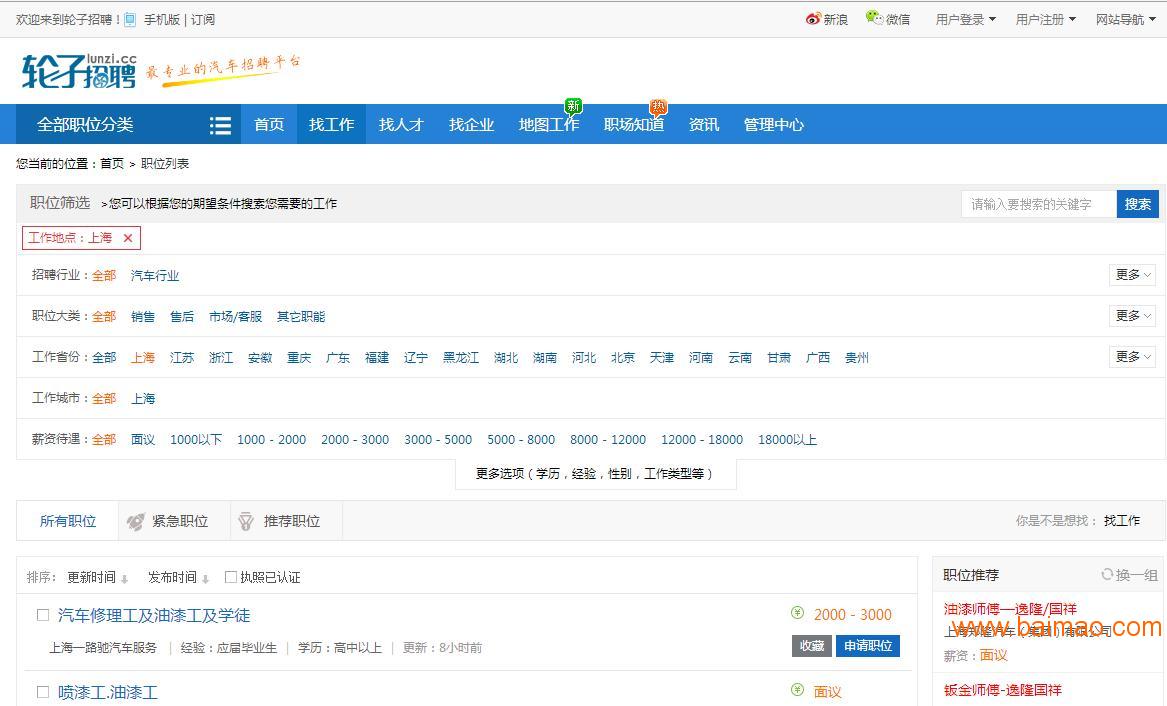Remove the 工作地点:上海 filter with X
The width and height of the screenshot is (1167, 706).
pos(128,238)
